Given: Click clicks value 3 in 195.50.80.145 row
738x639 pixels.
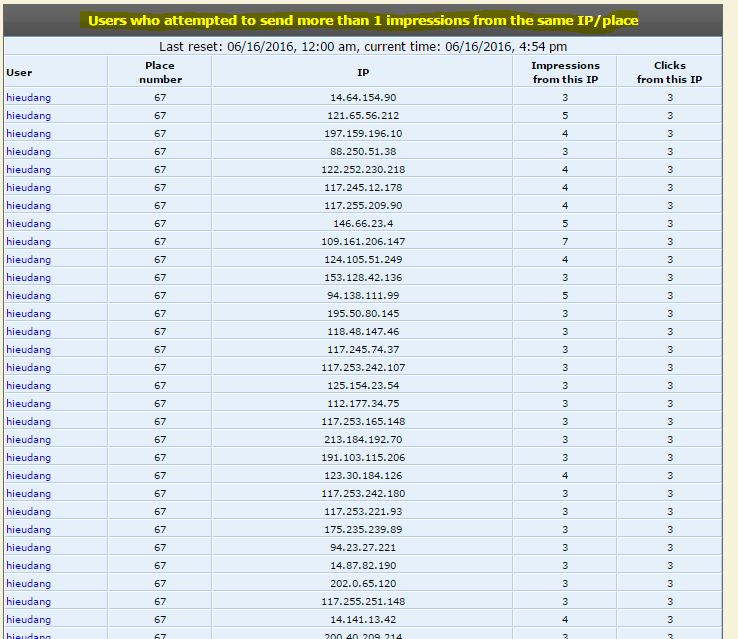Looking at the screenshot, I should point(670,313).
